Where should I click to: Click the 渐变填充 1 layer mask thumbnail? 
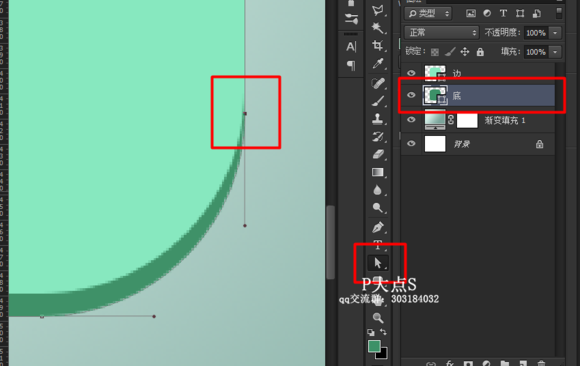coord(467,121)
